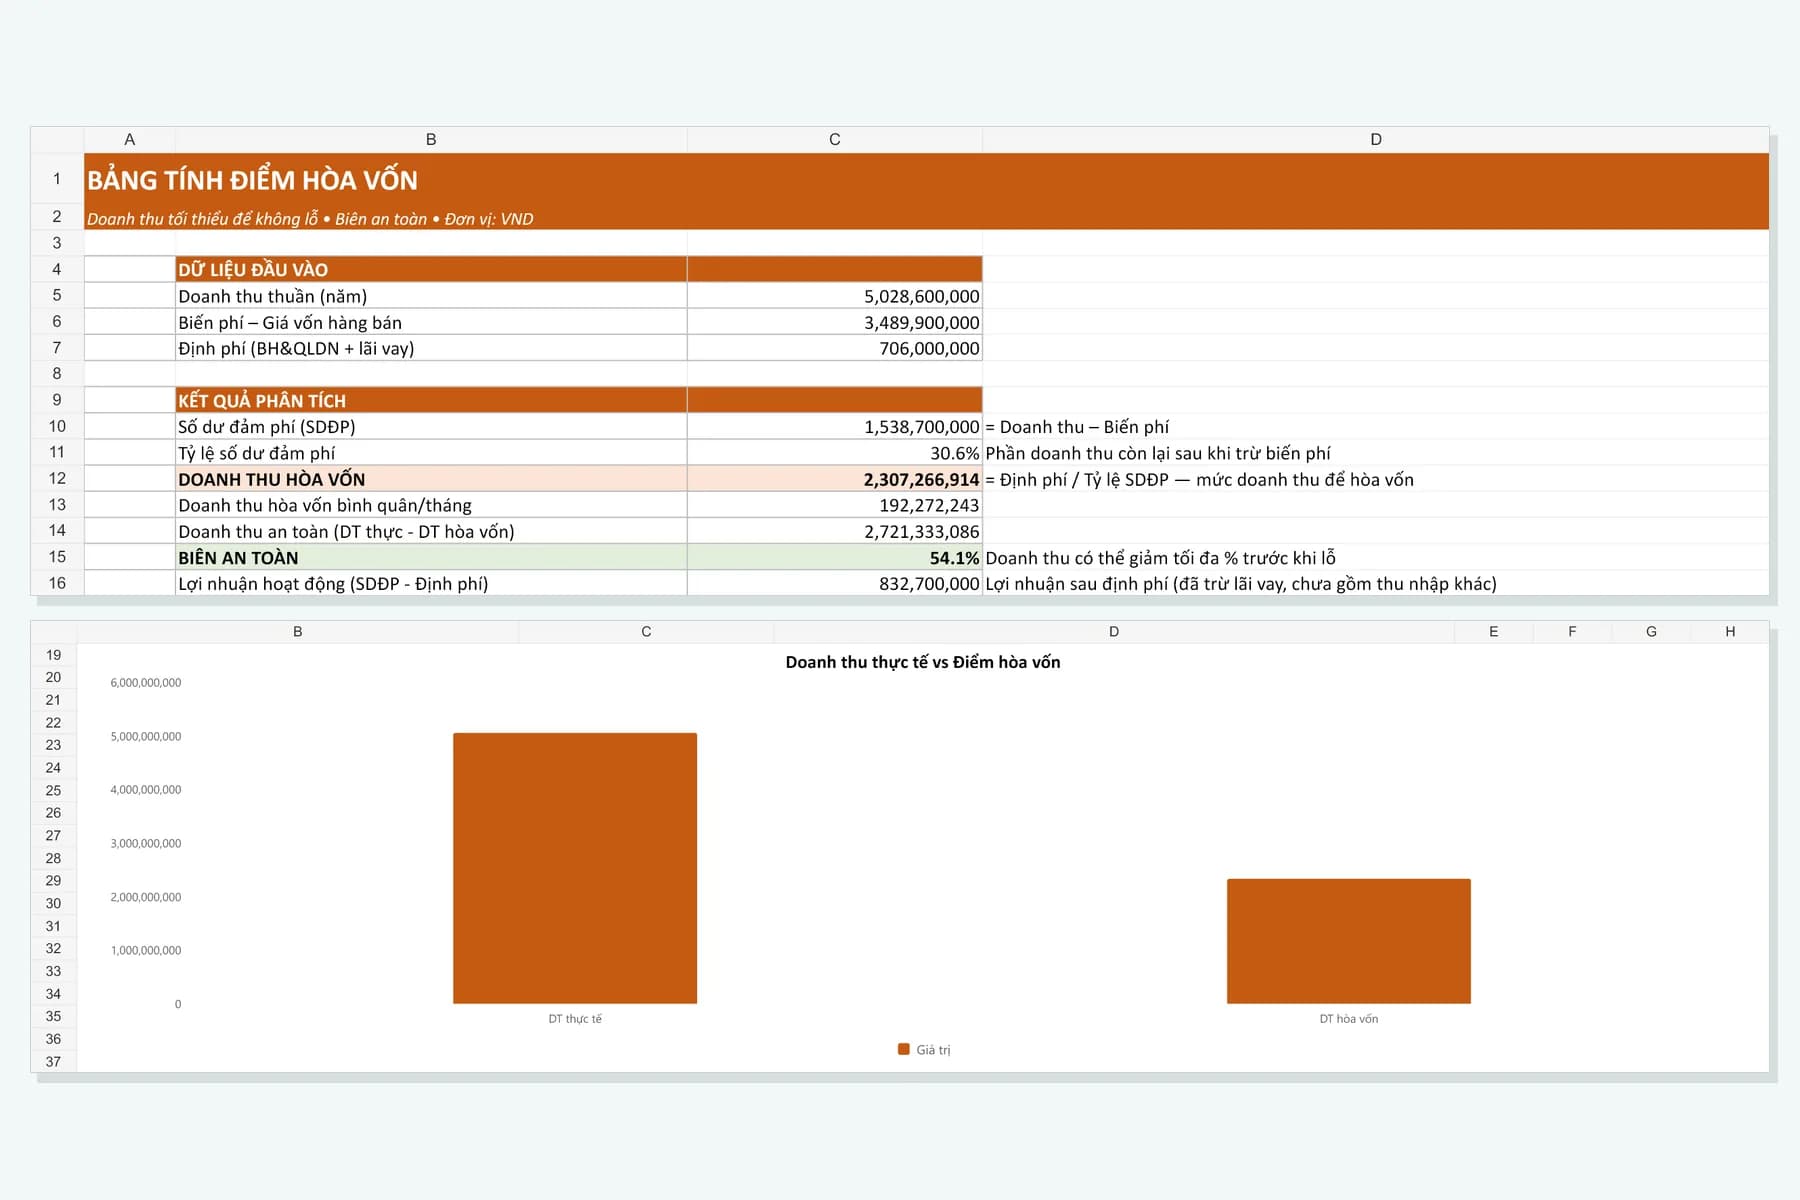
Task: Click the note starting '= Định phí / Tỷ lệ SDĐP'
Action: click(x=1199, y=479)
